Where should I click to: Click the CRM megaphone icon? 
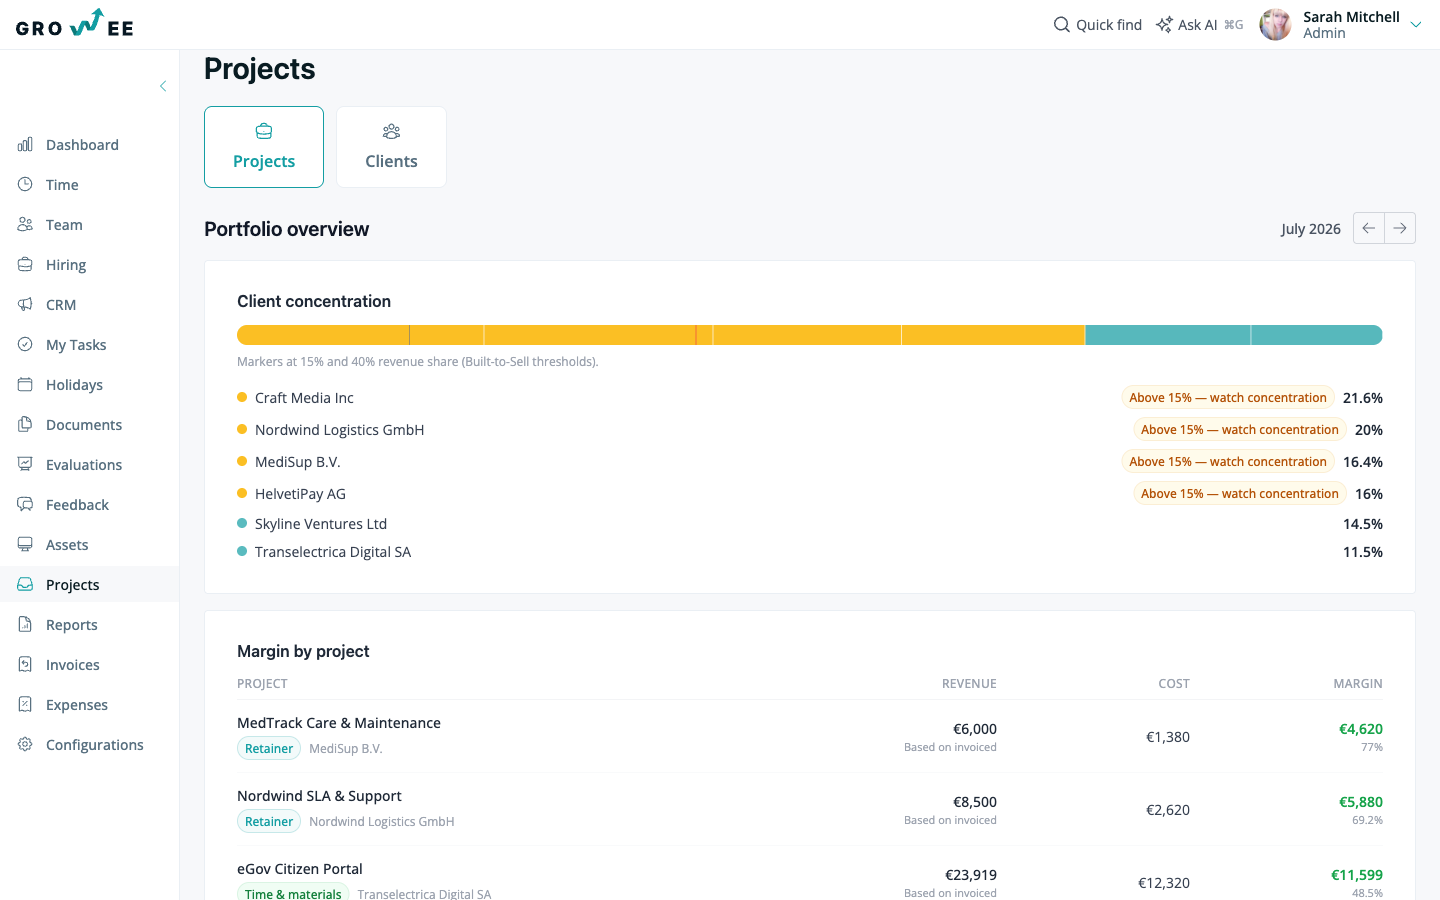click(x=25, y=305)
